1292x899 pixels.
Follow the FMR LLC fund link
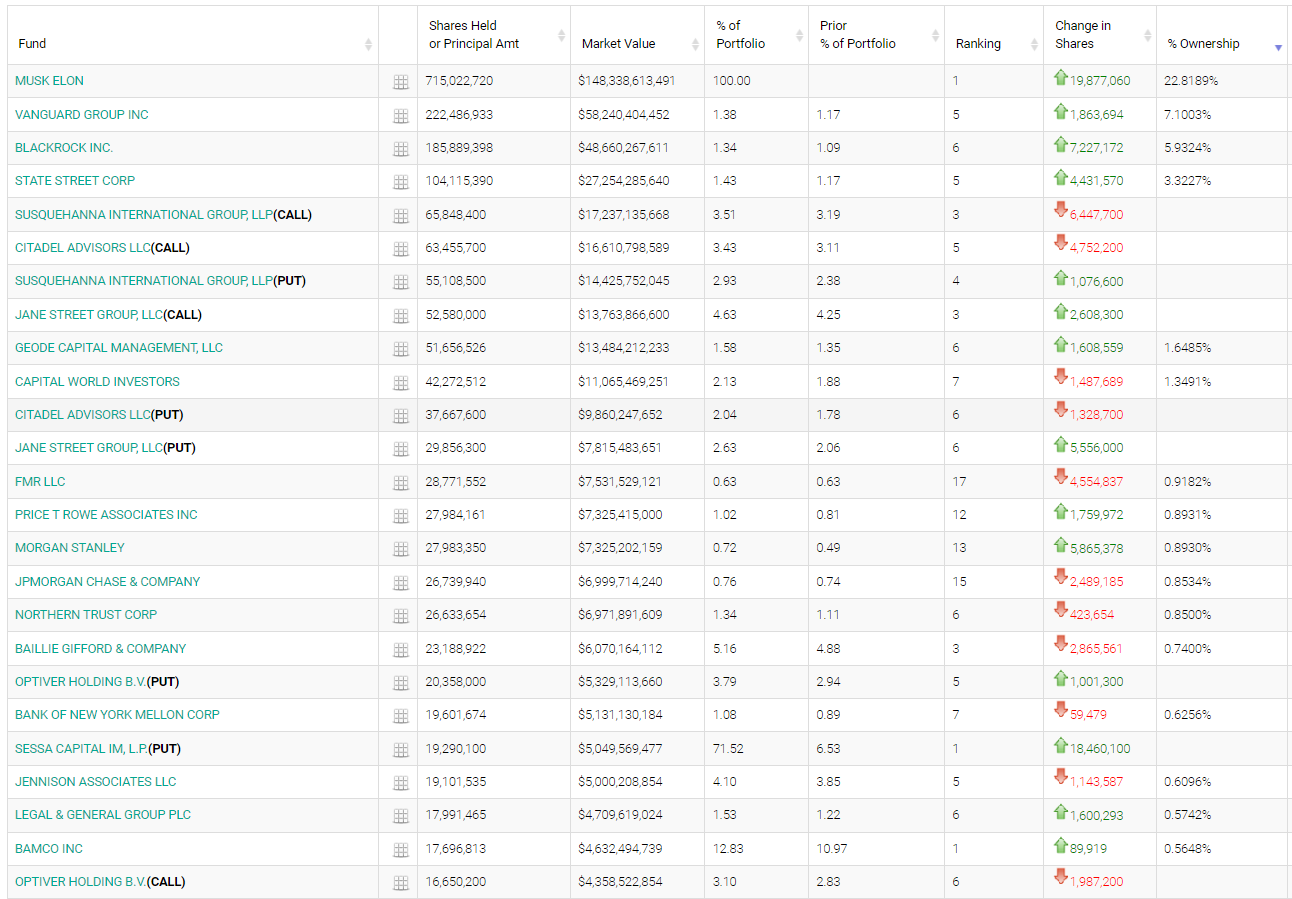(40, 482)
